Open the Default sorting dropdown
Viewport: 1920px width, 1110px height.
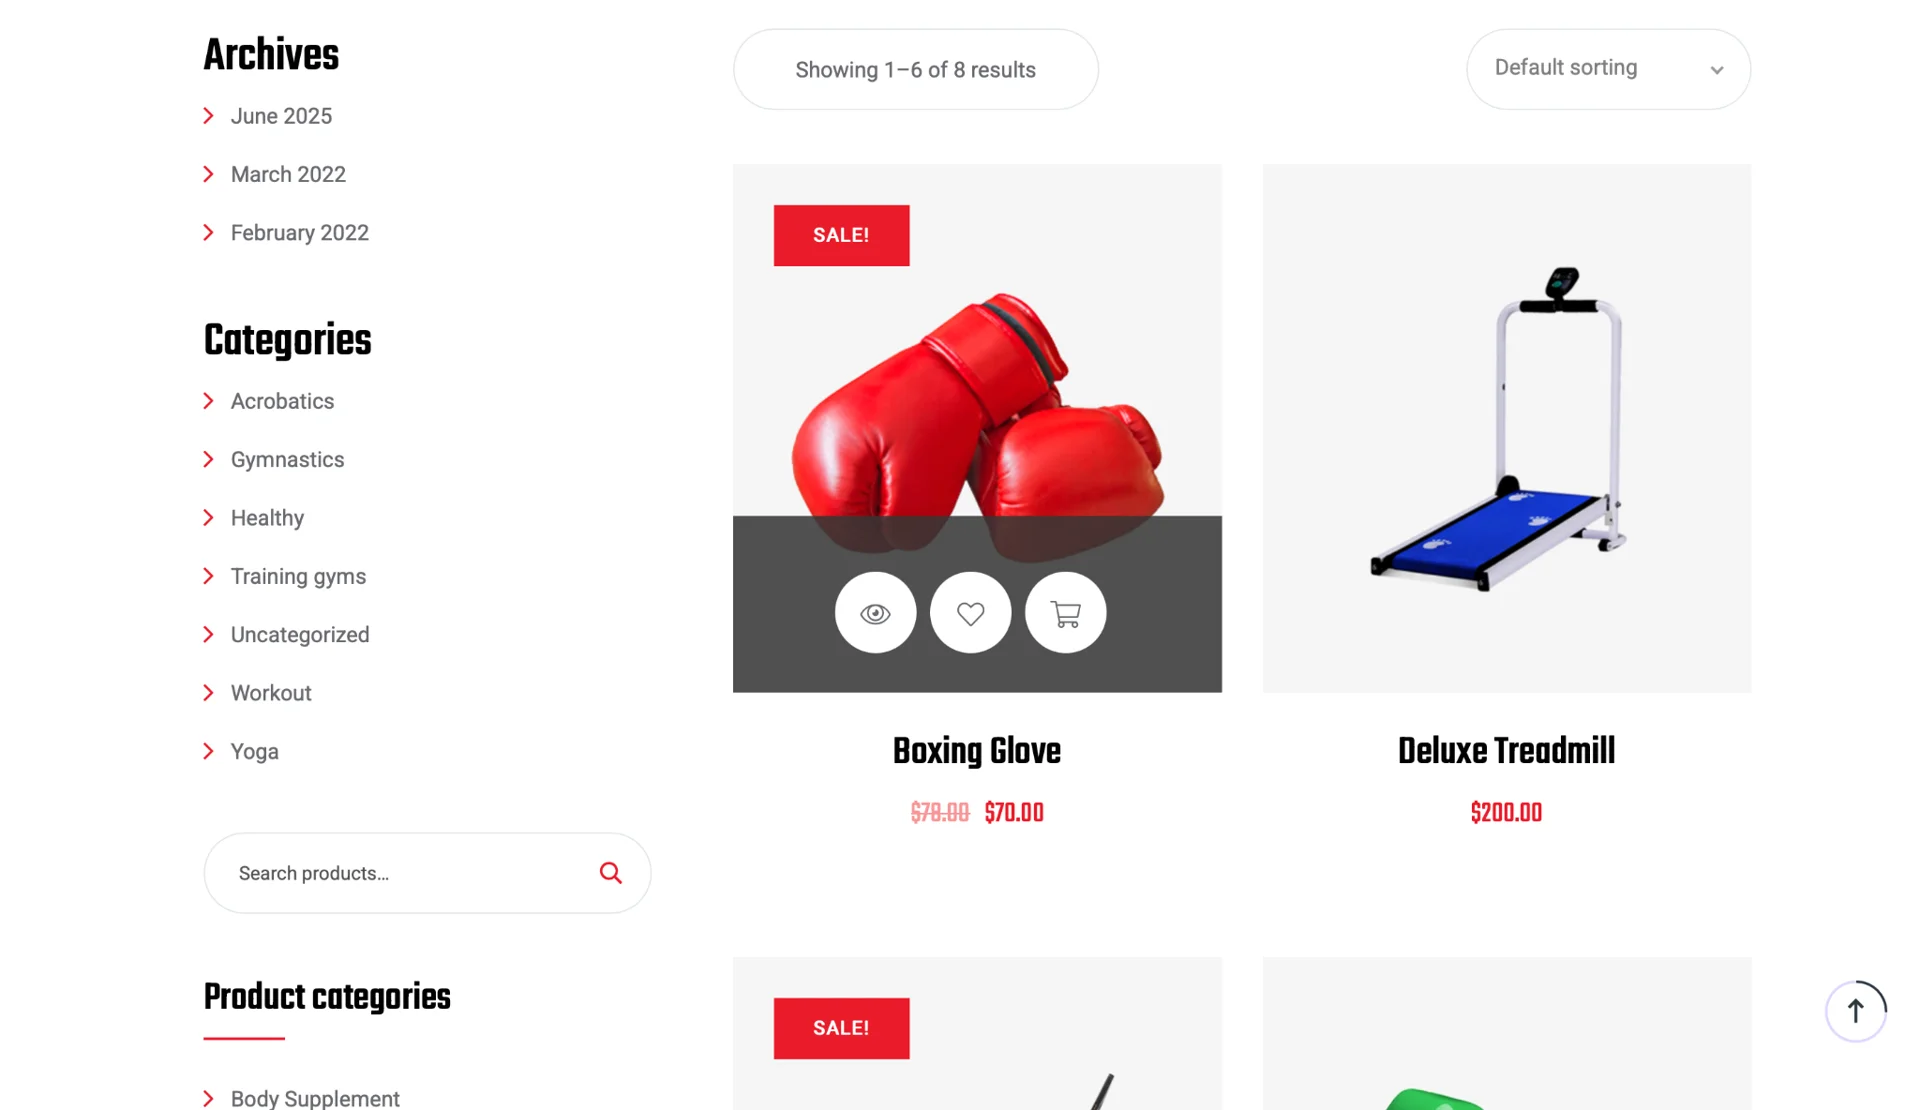(x=1608, y=69)
